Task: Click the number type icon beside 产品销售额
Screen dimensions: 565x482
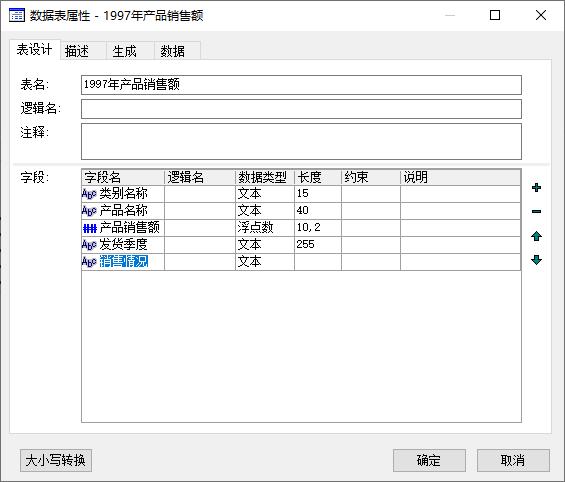Action: pos(90,228)
